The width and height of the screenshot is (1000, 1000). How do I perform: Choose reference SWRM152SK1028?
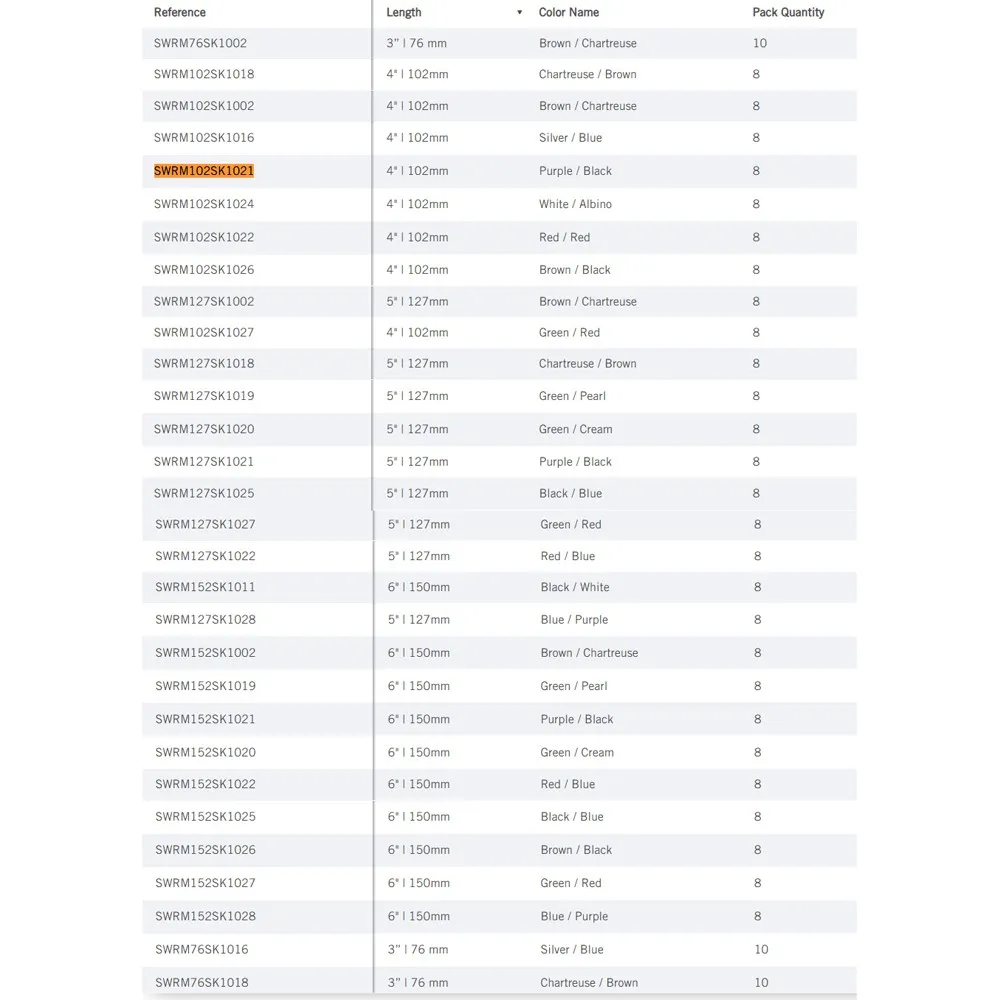205,916
